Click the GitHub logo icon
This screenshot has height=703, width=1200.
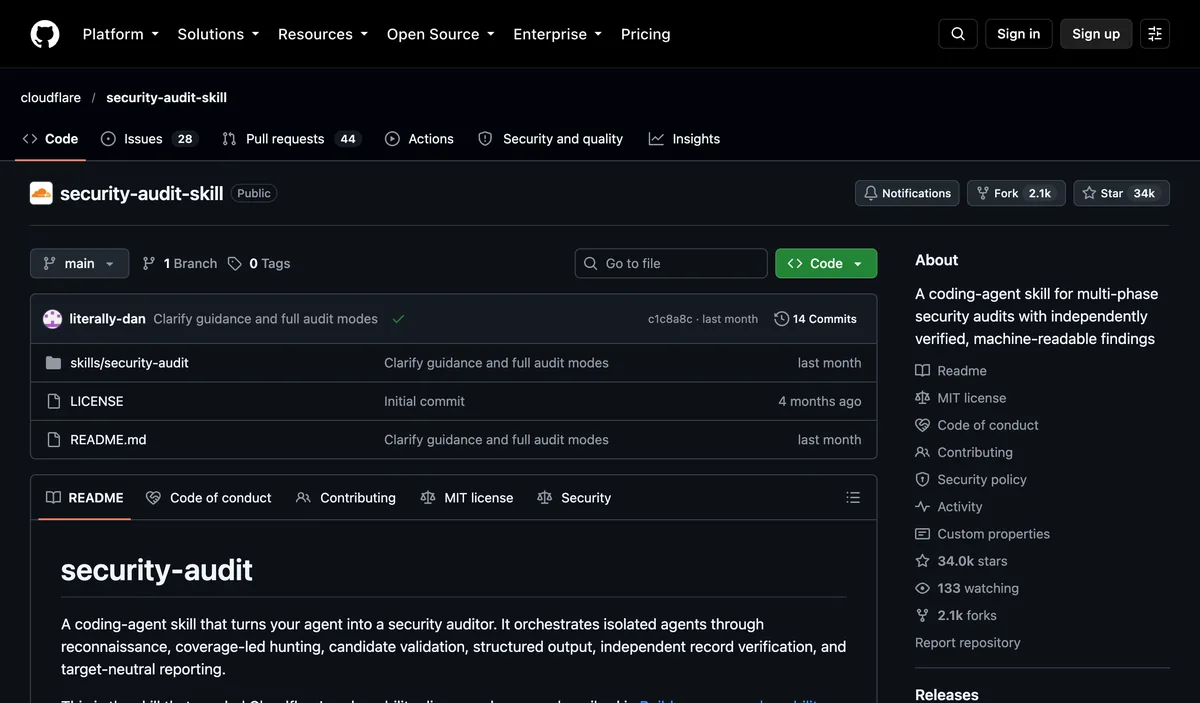coord(45,34)
